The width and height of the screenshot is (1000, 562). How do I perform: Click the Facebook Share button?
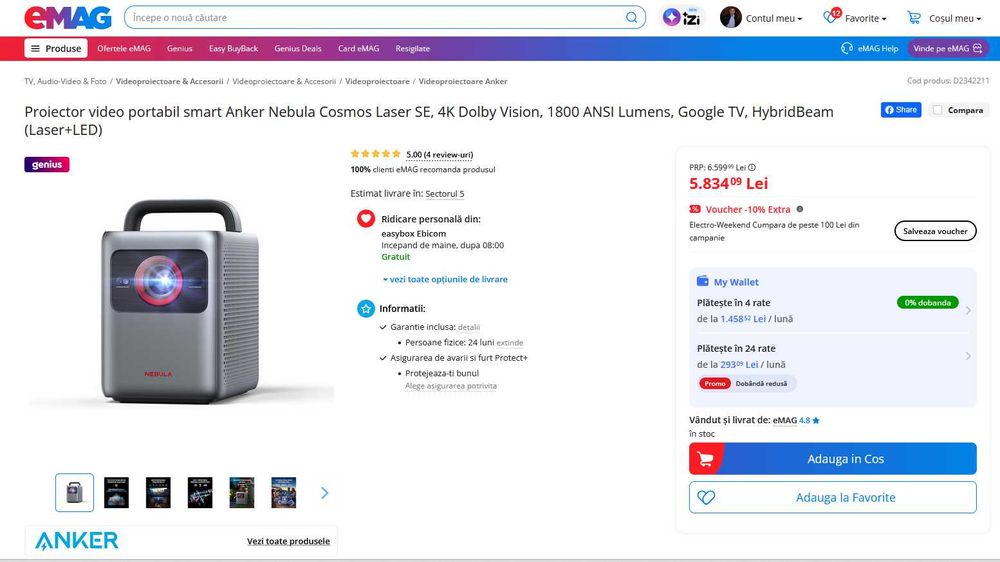(901, 110)
